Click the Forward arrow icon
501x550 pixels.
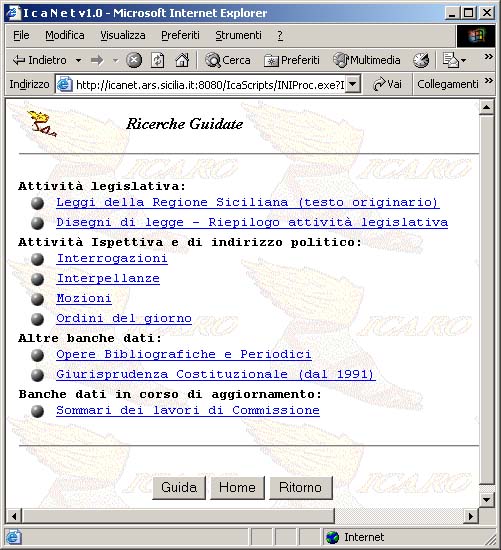pos(97,60)
